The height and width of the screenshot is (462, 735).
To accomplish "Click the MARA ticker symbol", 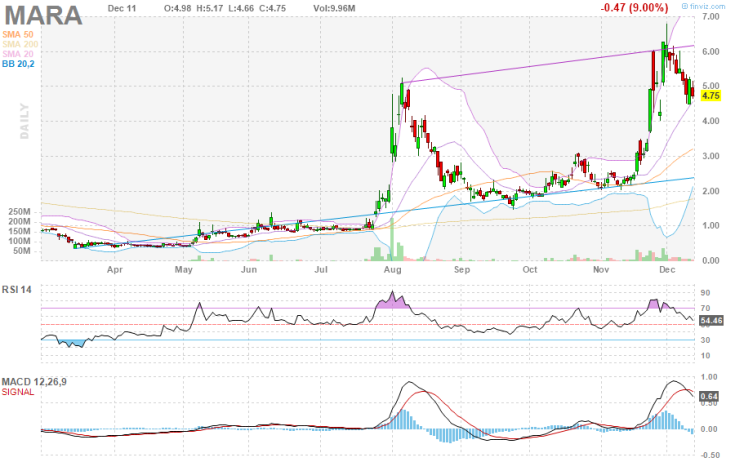I will tap(43, 16).
